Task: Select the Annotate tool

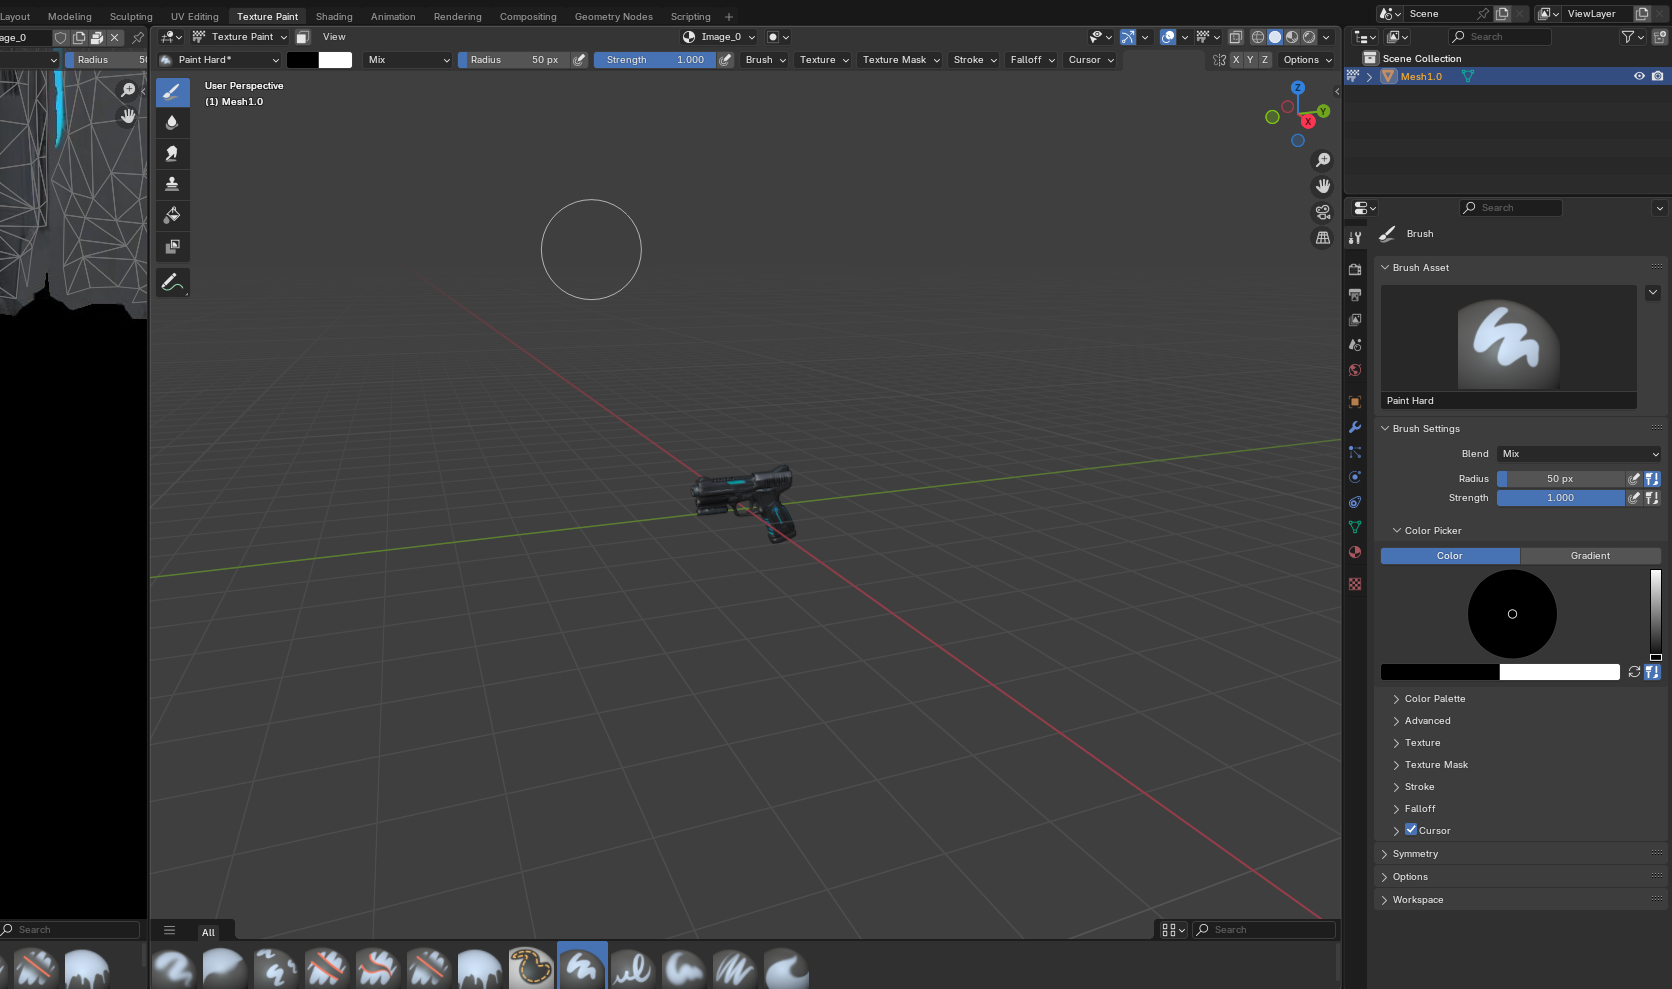Action: coord(172,283)
